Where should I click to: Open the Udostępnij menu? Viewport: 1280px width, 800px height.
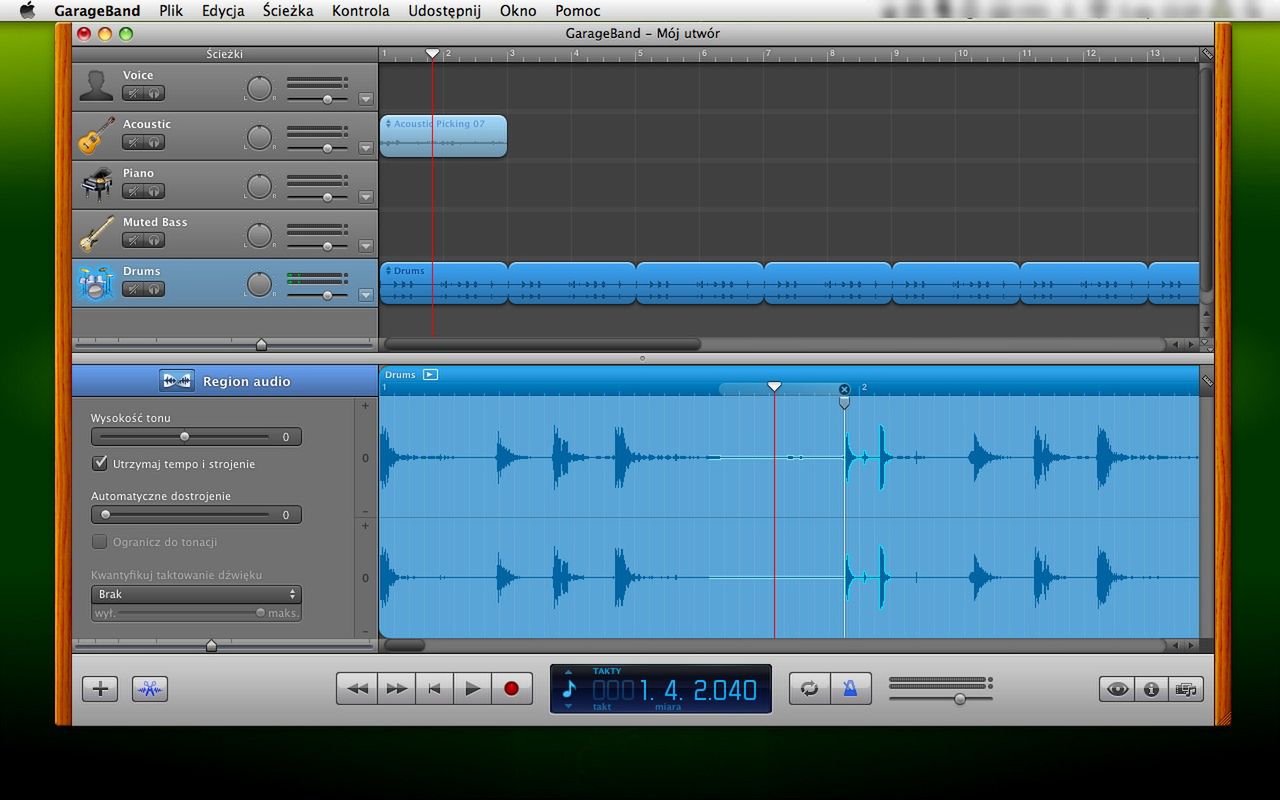(x=444, y=11)
